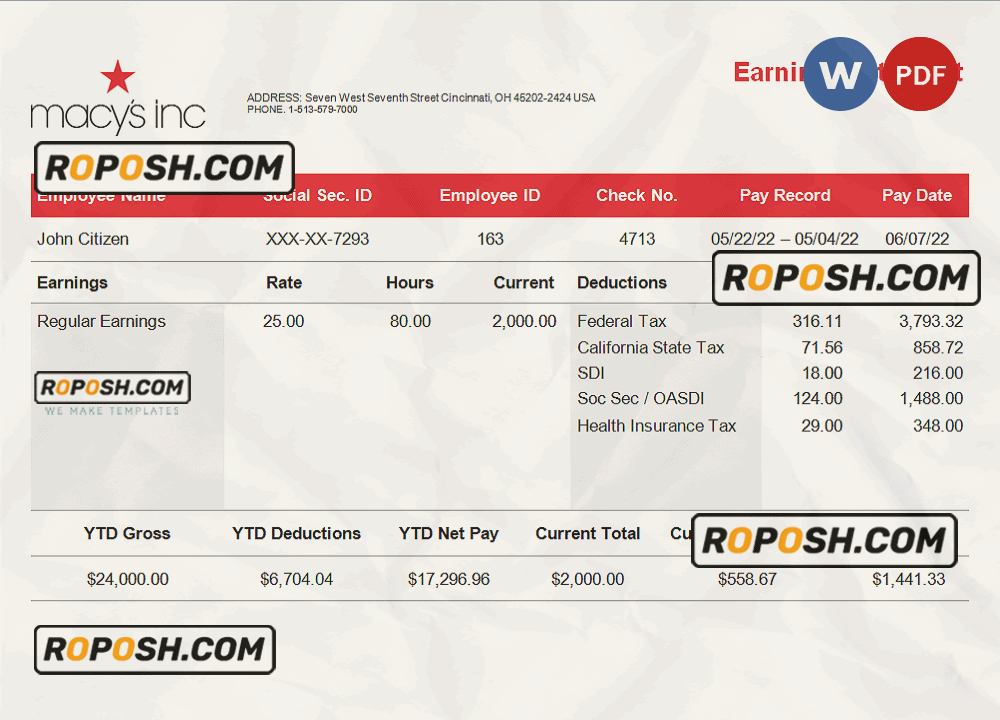The width and height of the screenshot is (1000, 720).
Task: Select the Federal Tax deduction row
Action: [x=622, y=321]
